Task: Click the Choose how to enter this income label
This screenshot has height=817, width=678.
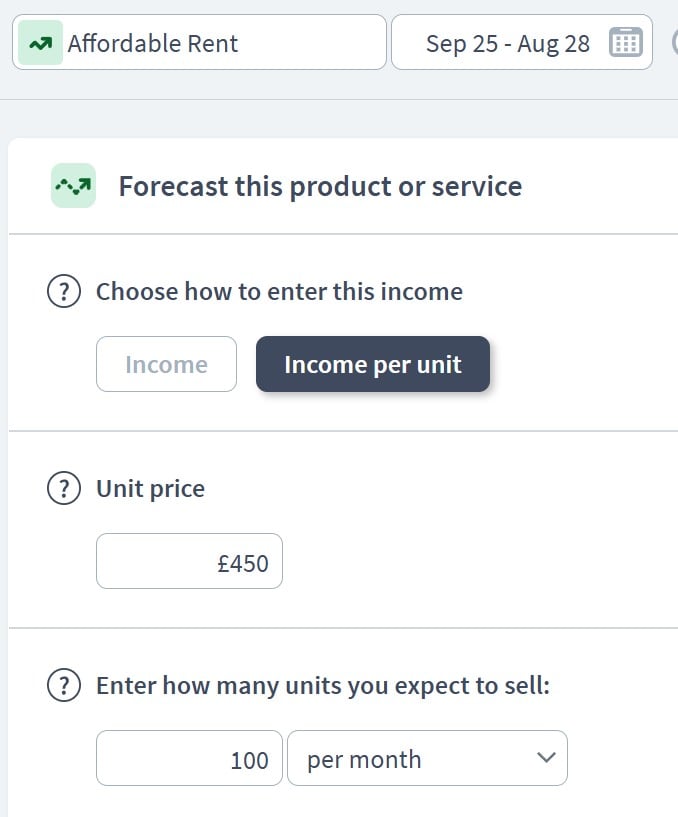Action: (x=279, y=292)
